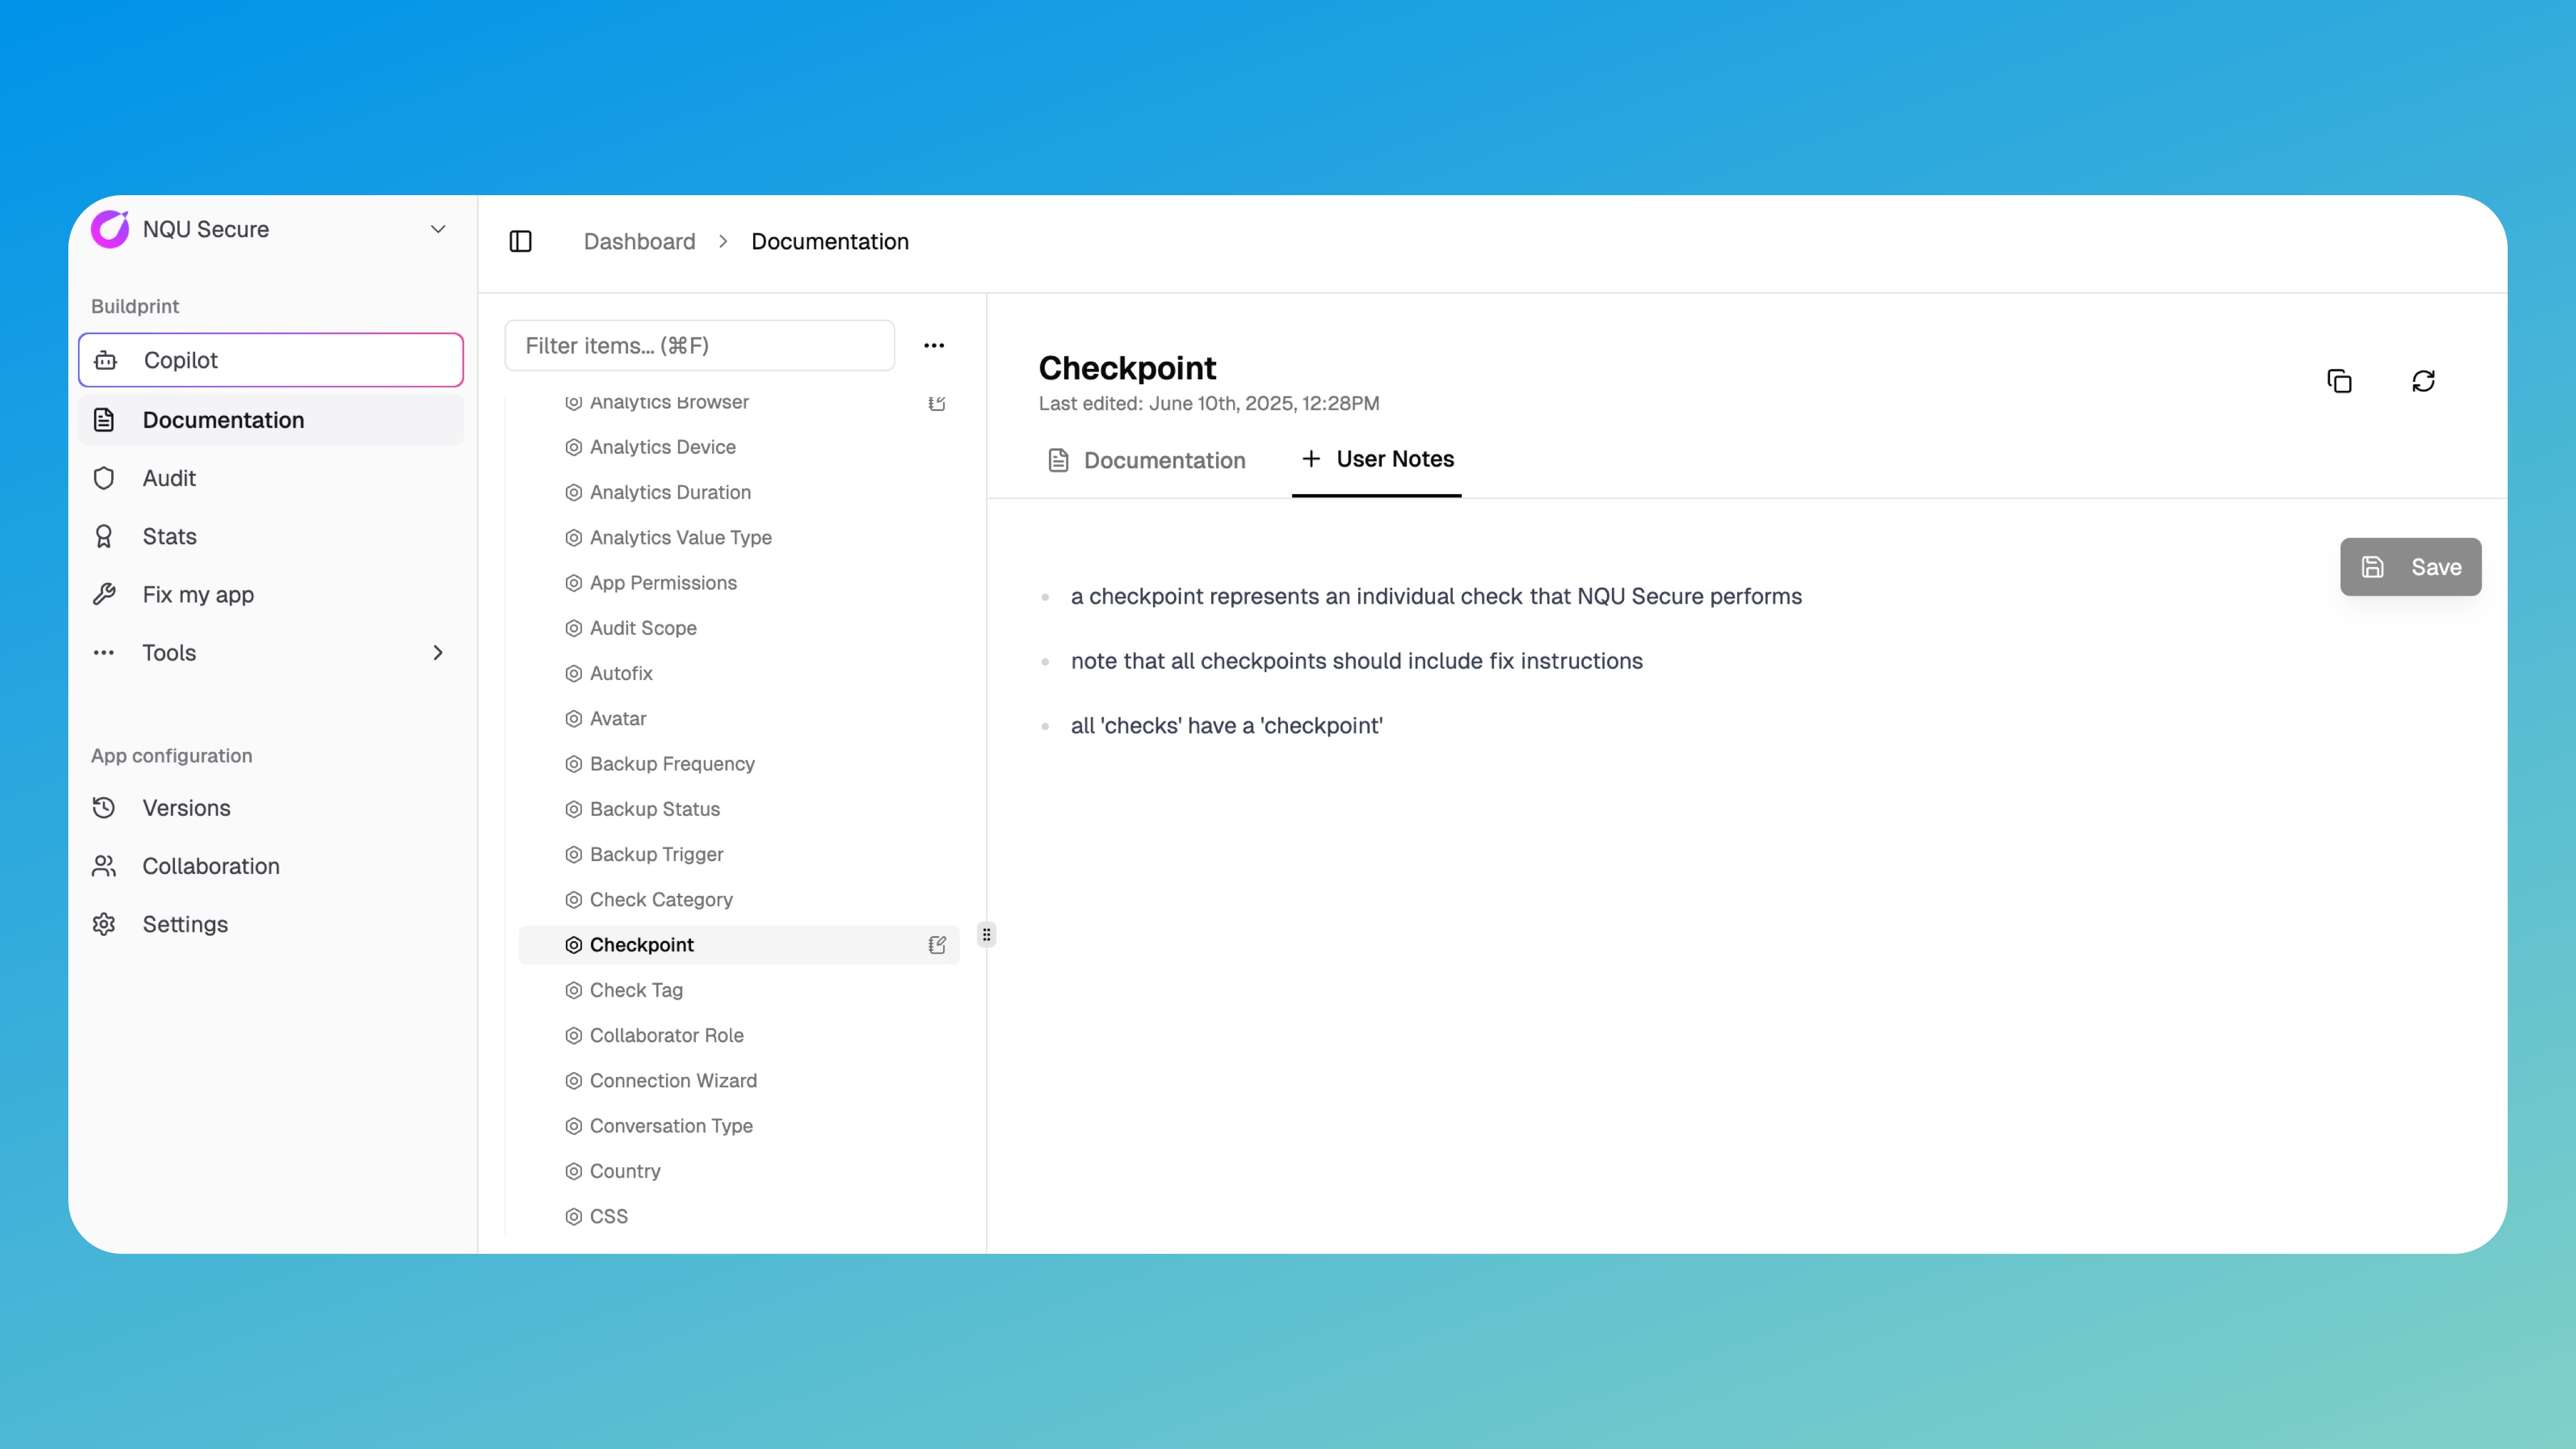Click the NQU Secure logo icon
The height and width of the screenshot is (1449, 2576).
coord(110,229)
